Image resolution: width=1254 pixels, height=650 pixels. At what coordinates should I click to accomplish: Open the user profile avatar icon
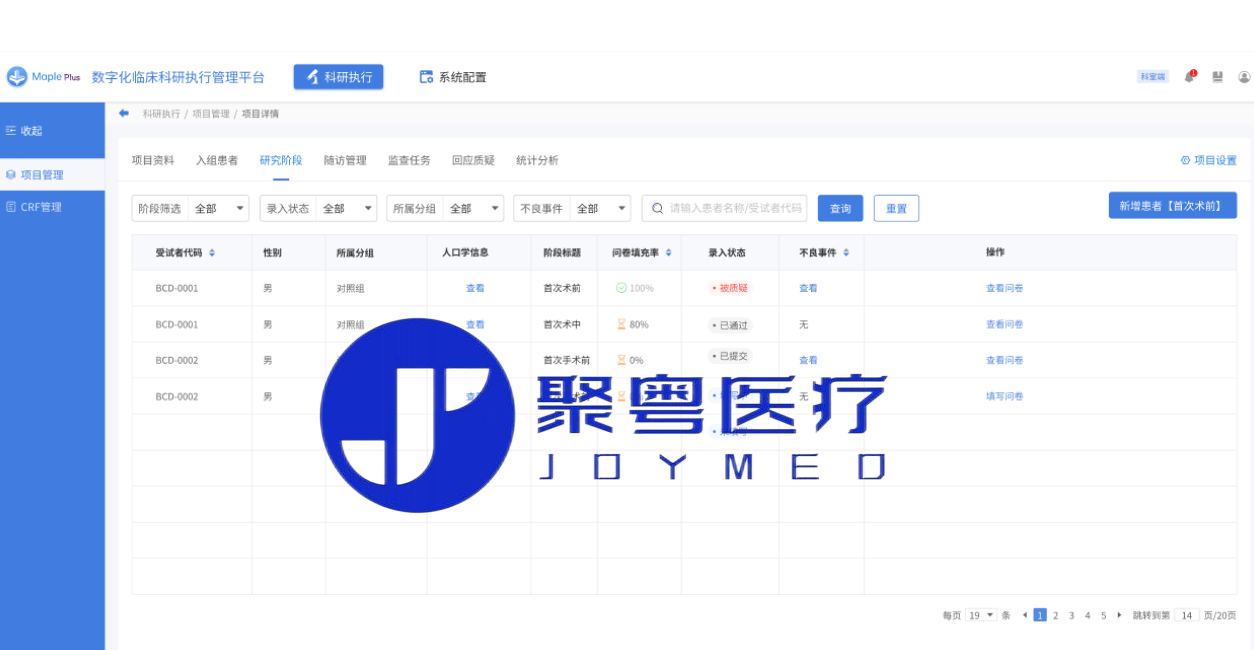(1244, 77)
